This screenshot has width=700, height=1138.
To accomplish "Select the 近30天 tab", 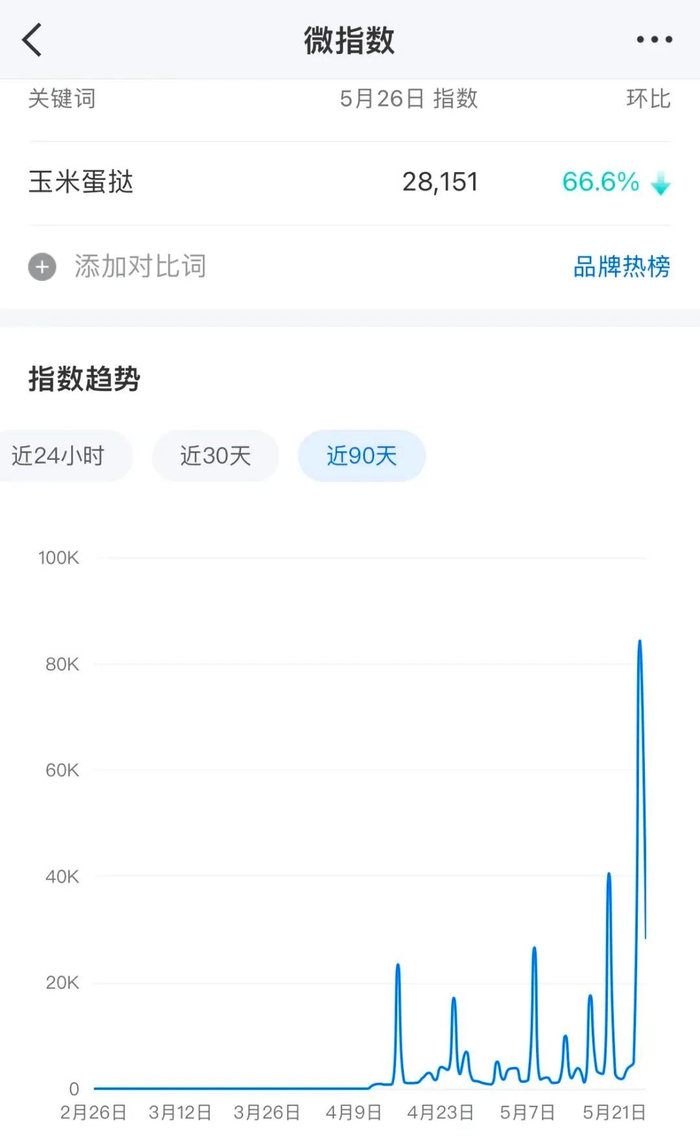I will point(216,456).
